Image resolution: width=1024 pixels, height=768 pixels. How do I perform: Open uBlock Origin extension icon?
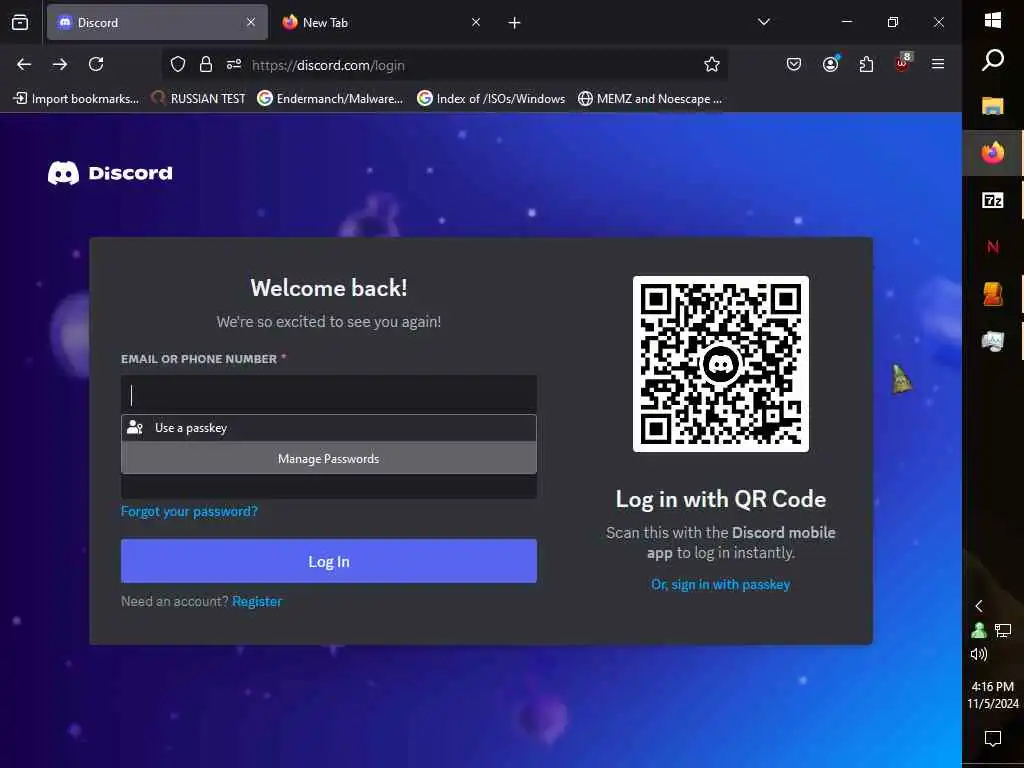pos(903,63)
